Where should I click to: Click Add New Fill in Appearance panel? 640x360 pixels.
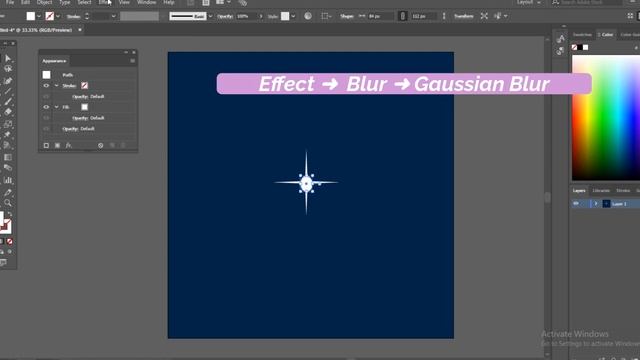(58, 145)
